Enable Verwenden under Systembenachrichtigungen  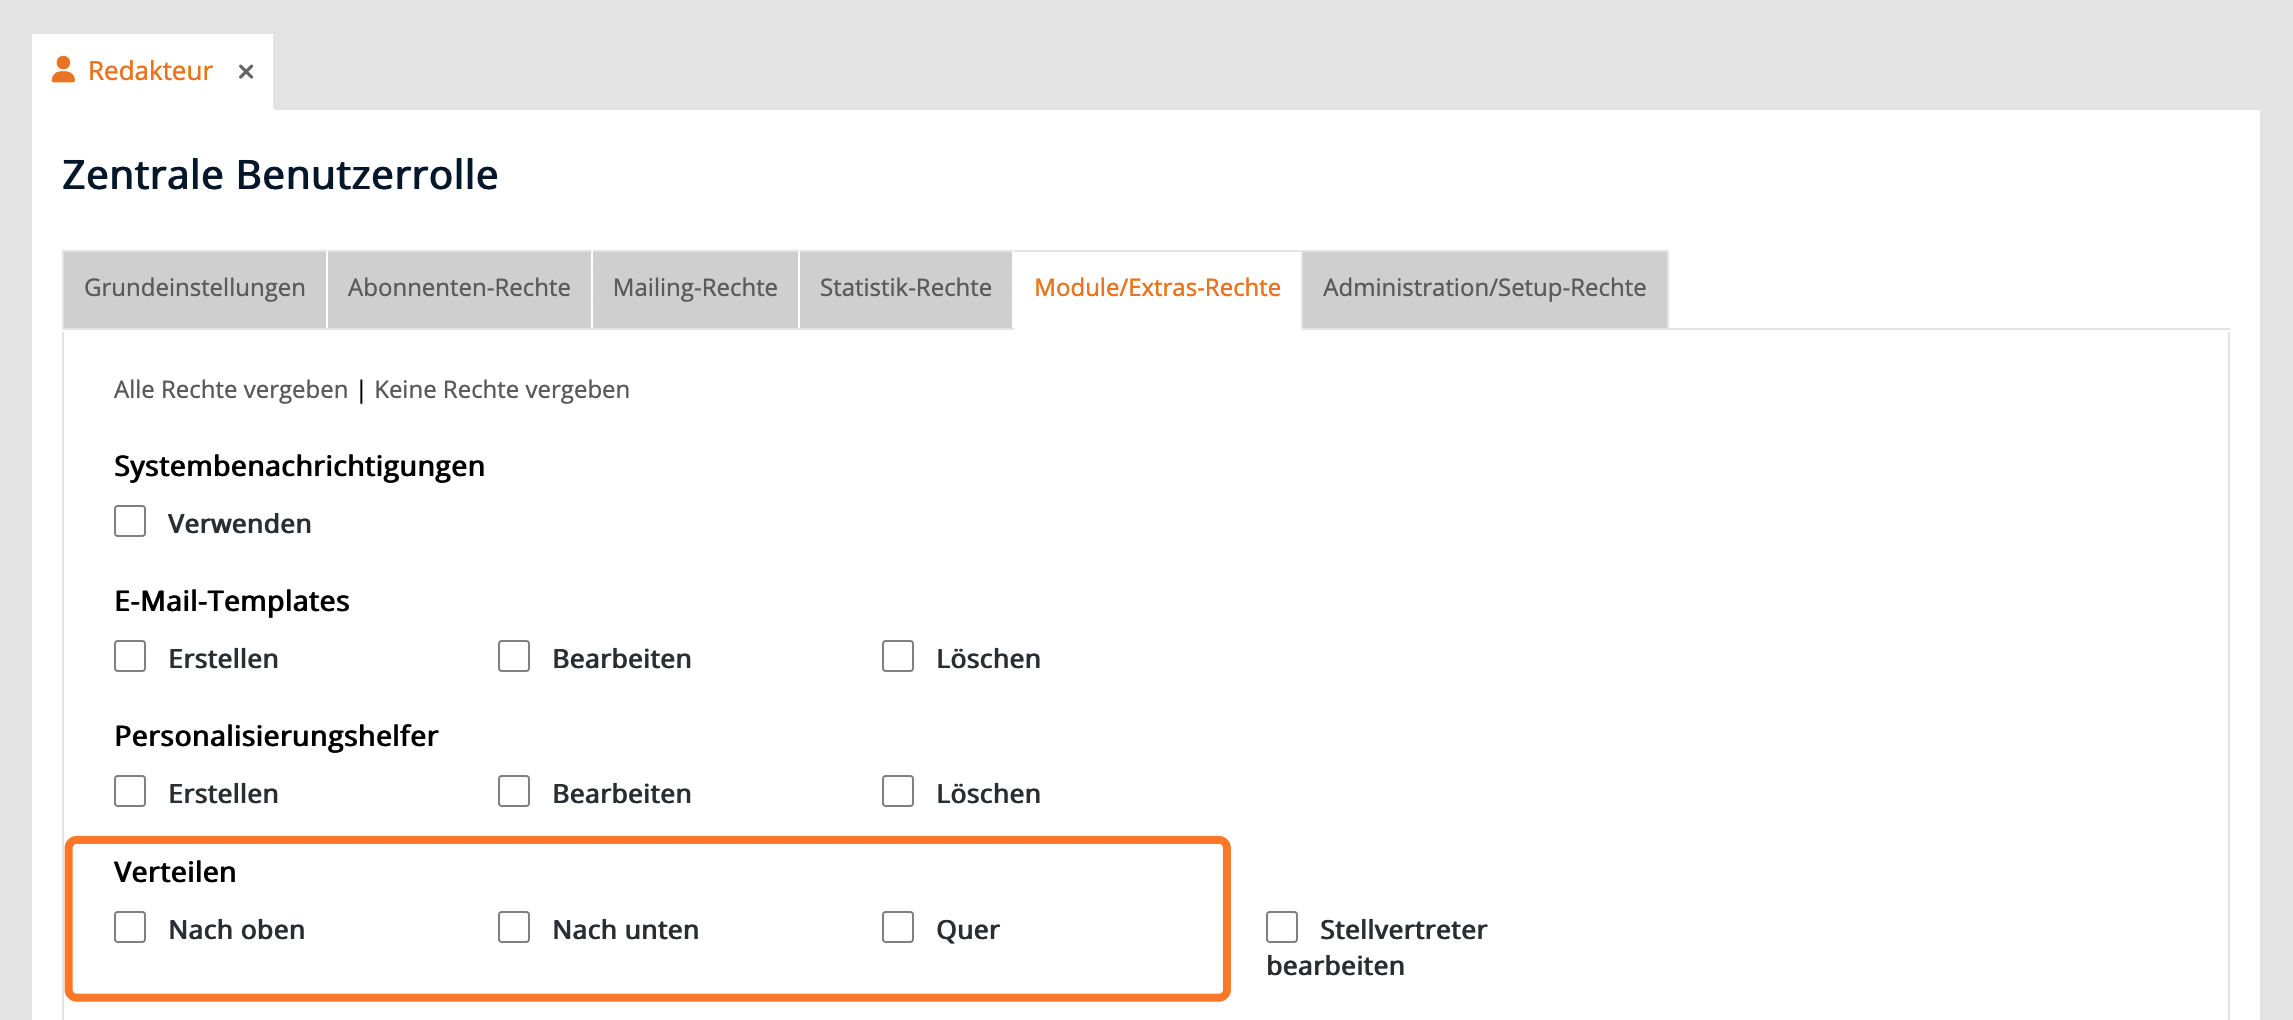(130, 522)
